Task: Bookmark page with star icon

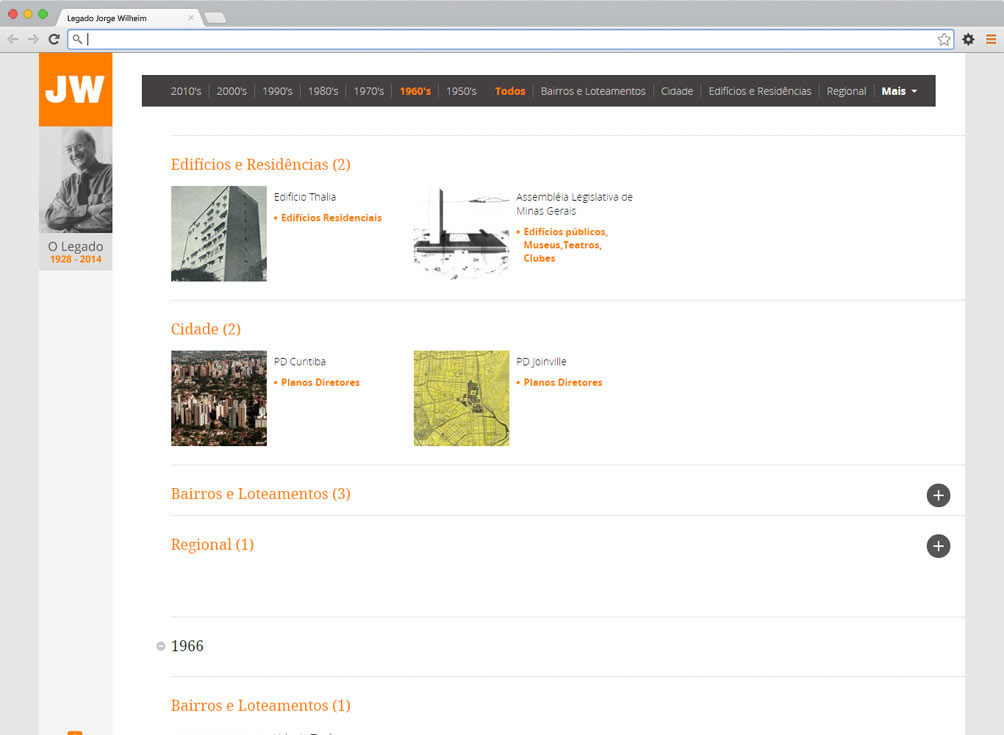Action: (944, 39)
